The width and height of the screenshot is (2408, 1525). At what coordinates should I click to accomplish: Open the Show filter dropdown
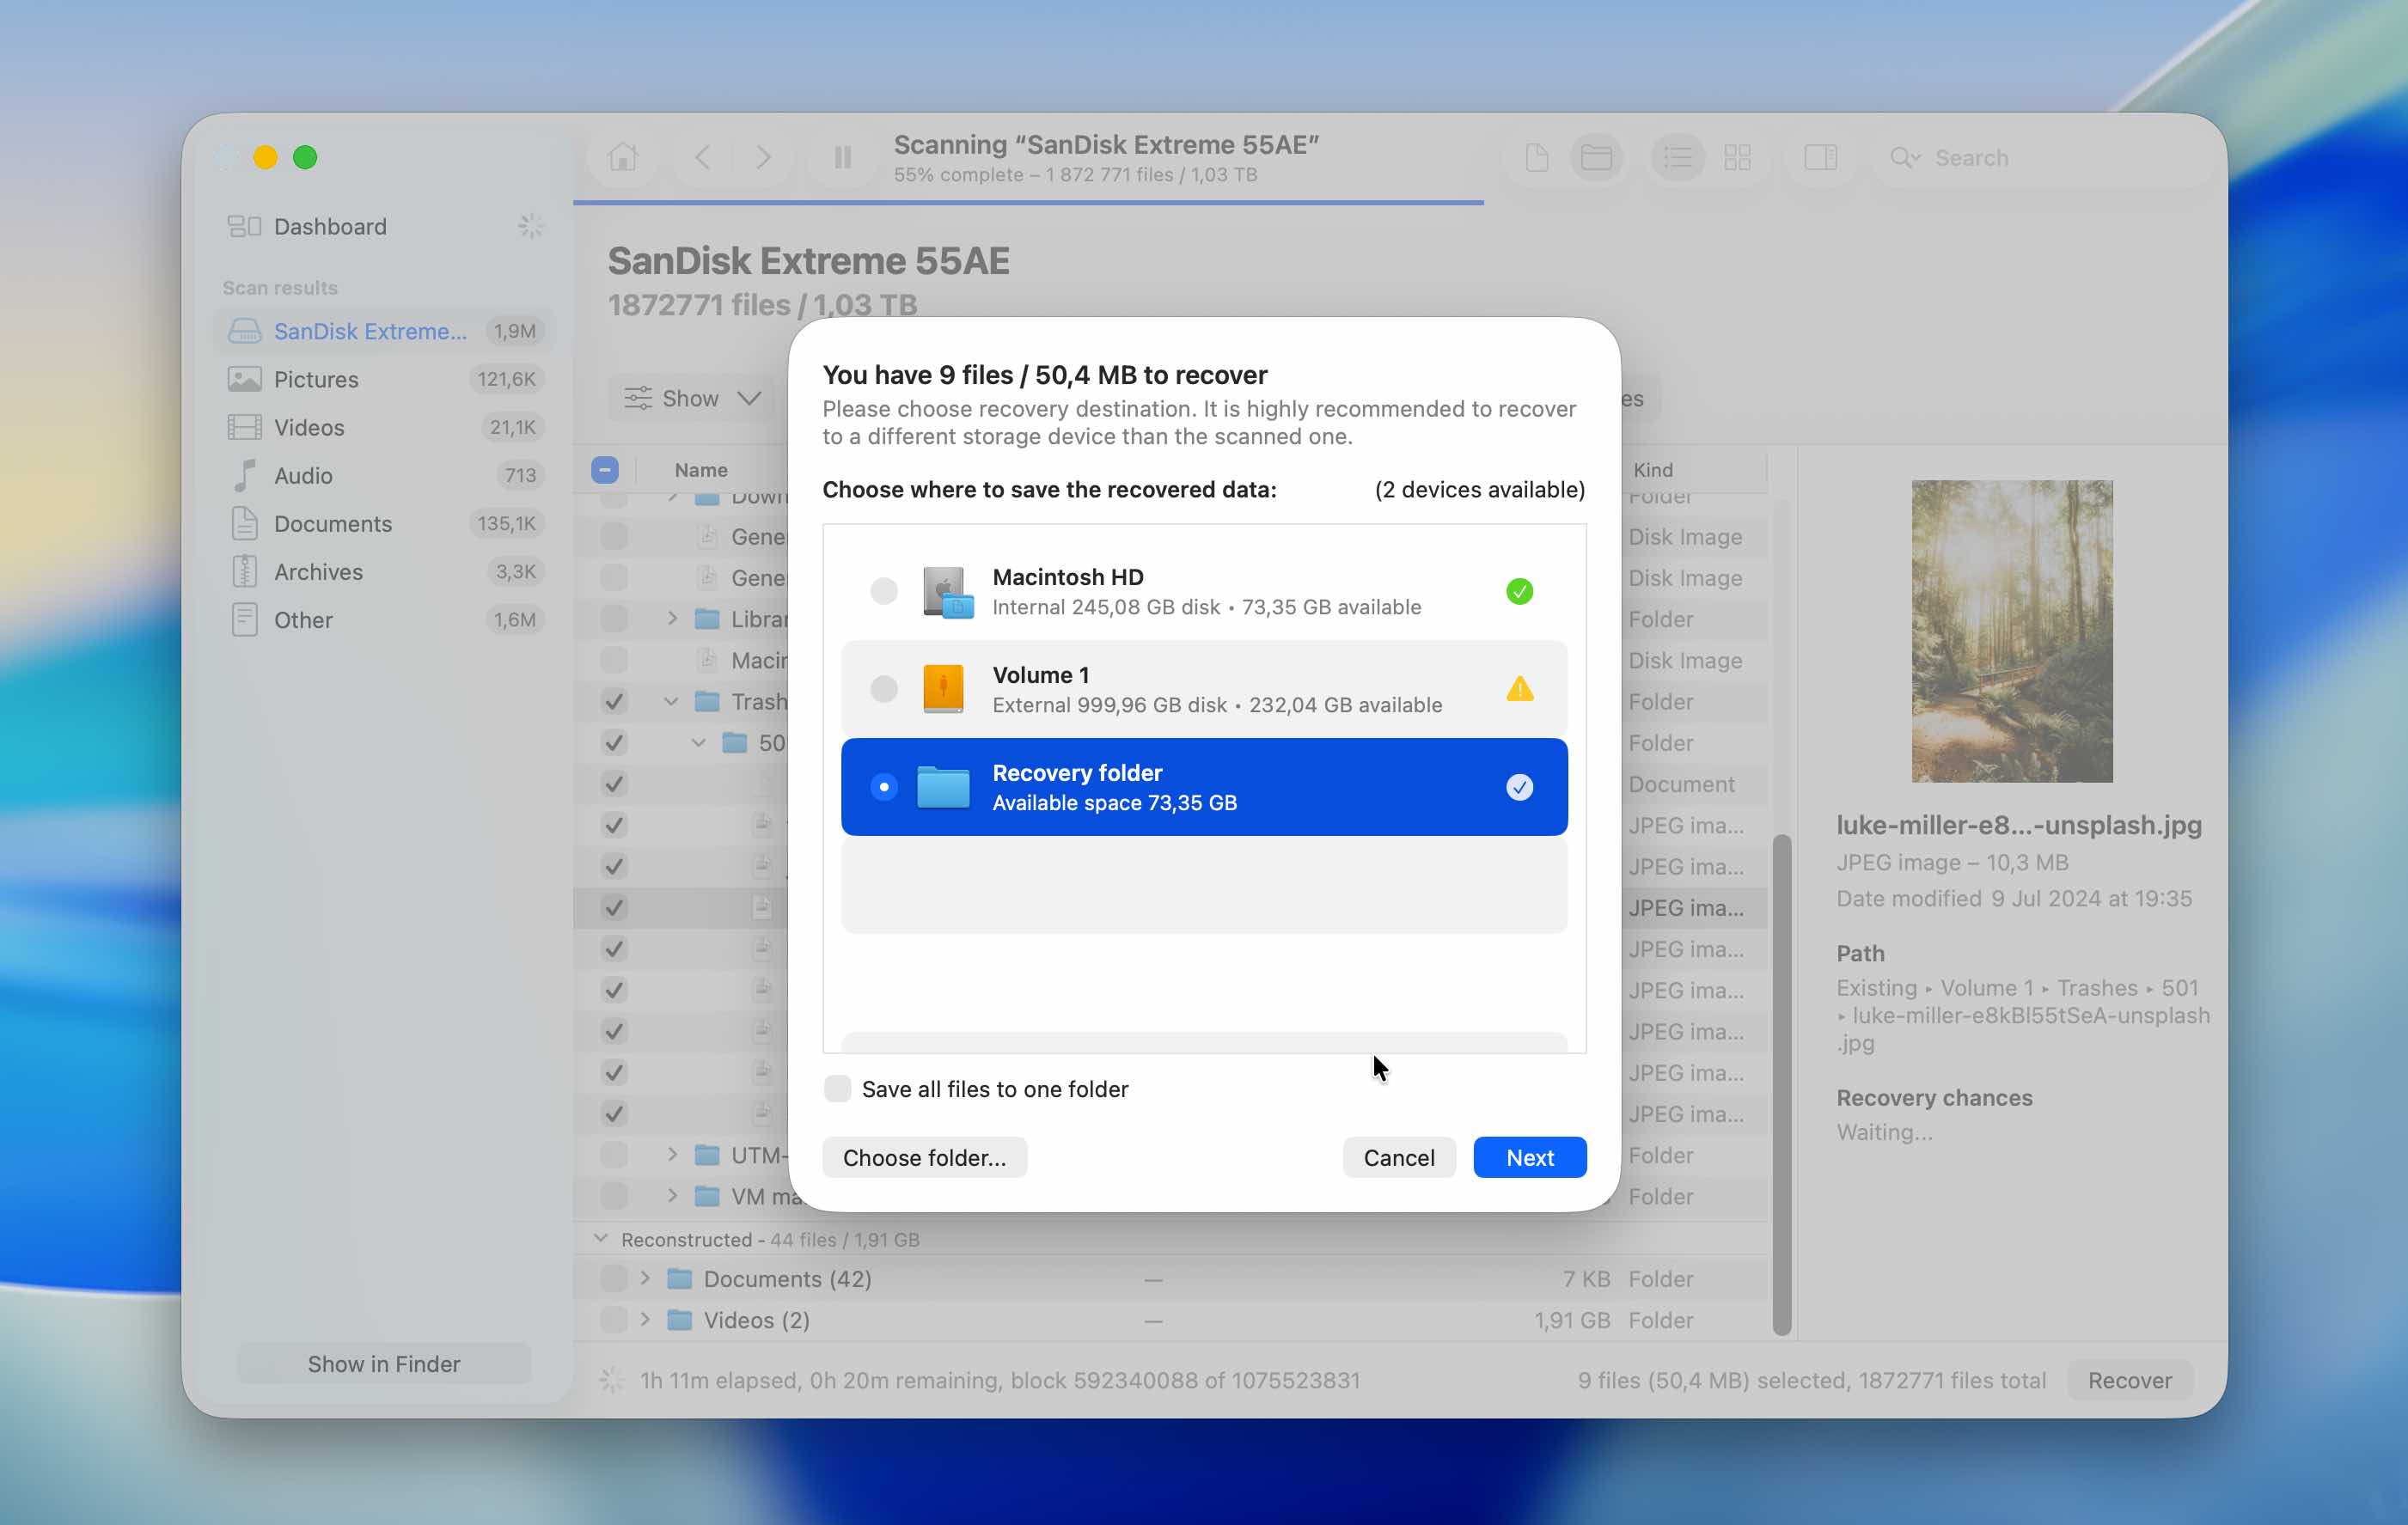coord(692,398)
